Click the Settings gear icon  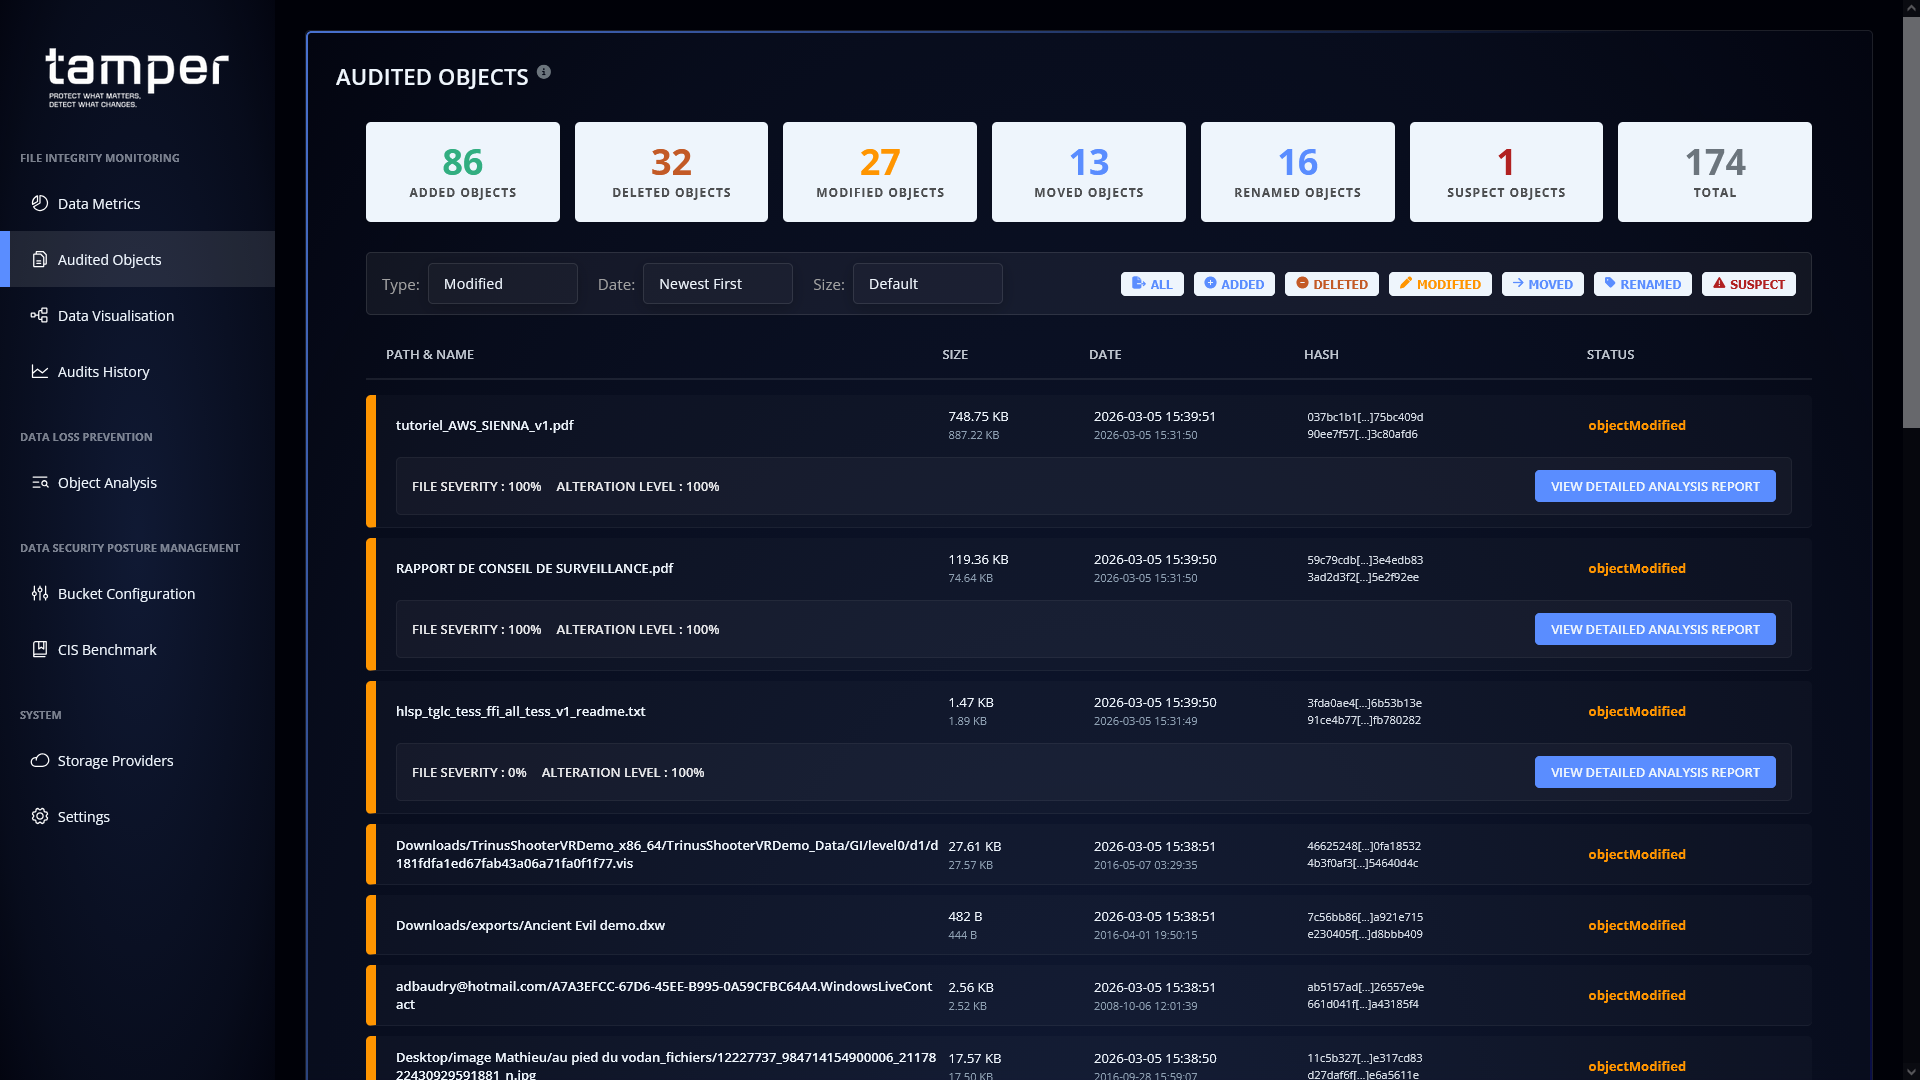(x=40, y=816)
